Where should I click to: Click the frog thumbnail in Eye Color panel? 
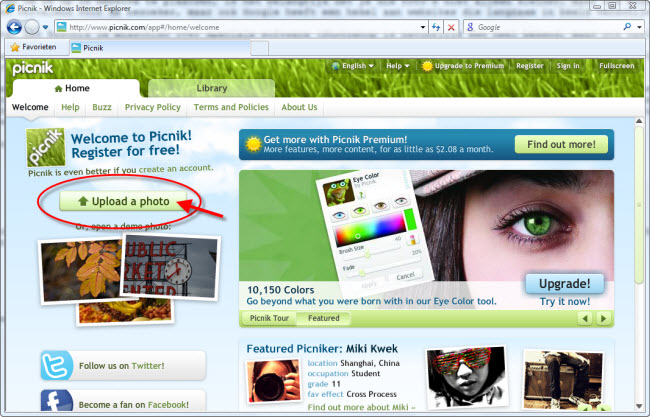click(338, 192)
